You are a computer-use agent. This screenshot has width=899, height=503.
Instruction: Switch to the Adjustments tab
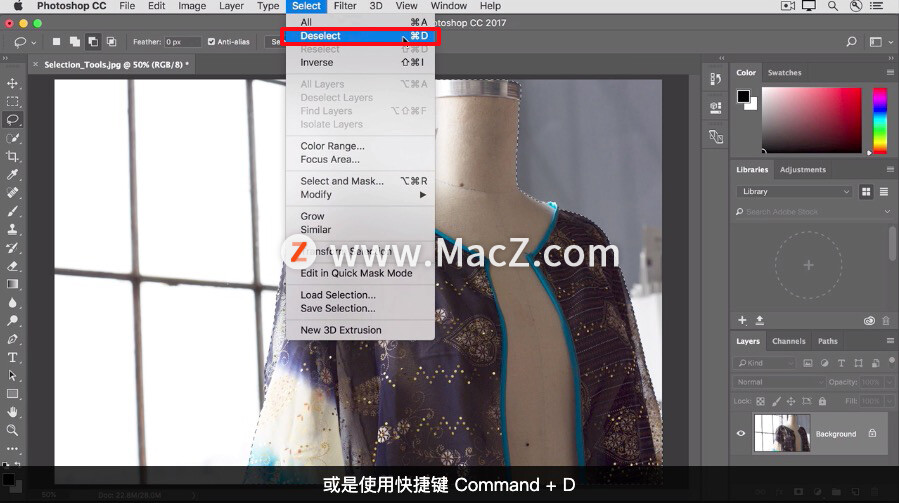803,169
